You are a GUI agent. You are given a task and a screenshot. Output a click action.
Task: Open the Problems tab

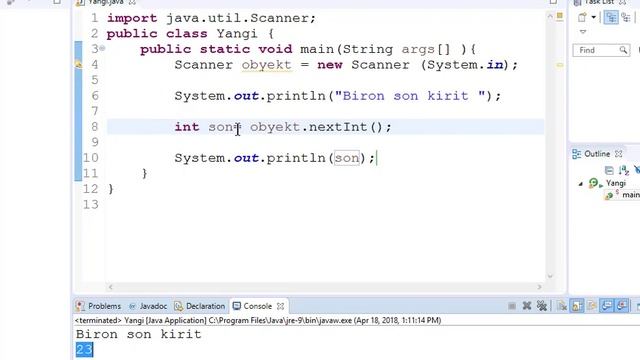[x=98, y=306]
